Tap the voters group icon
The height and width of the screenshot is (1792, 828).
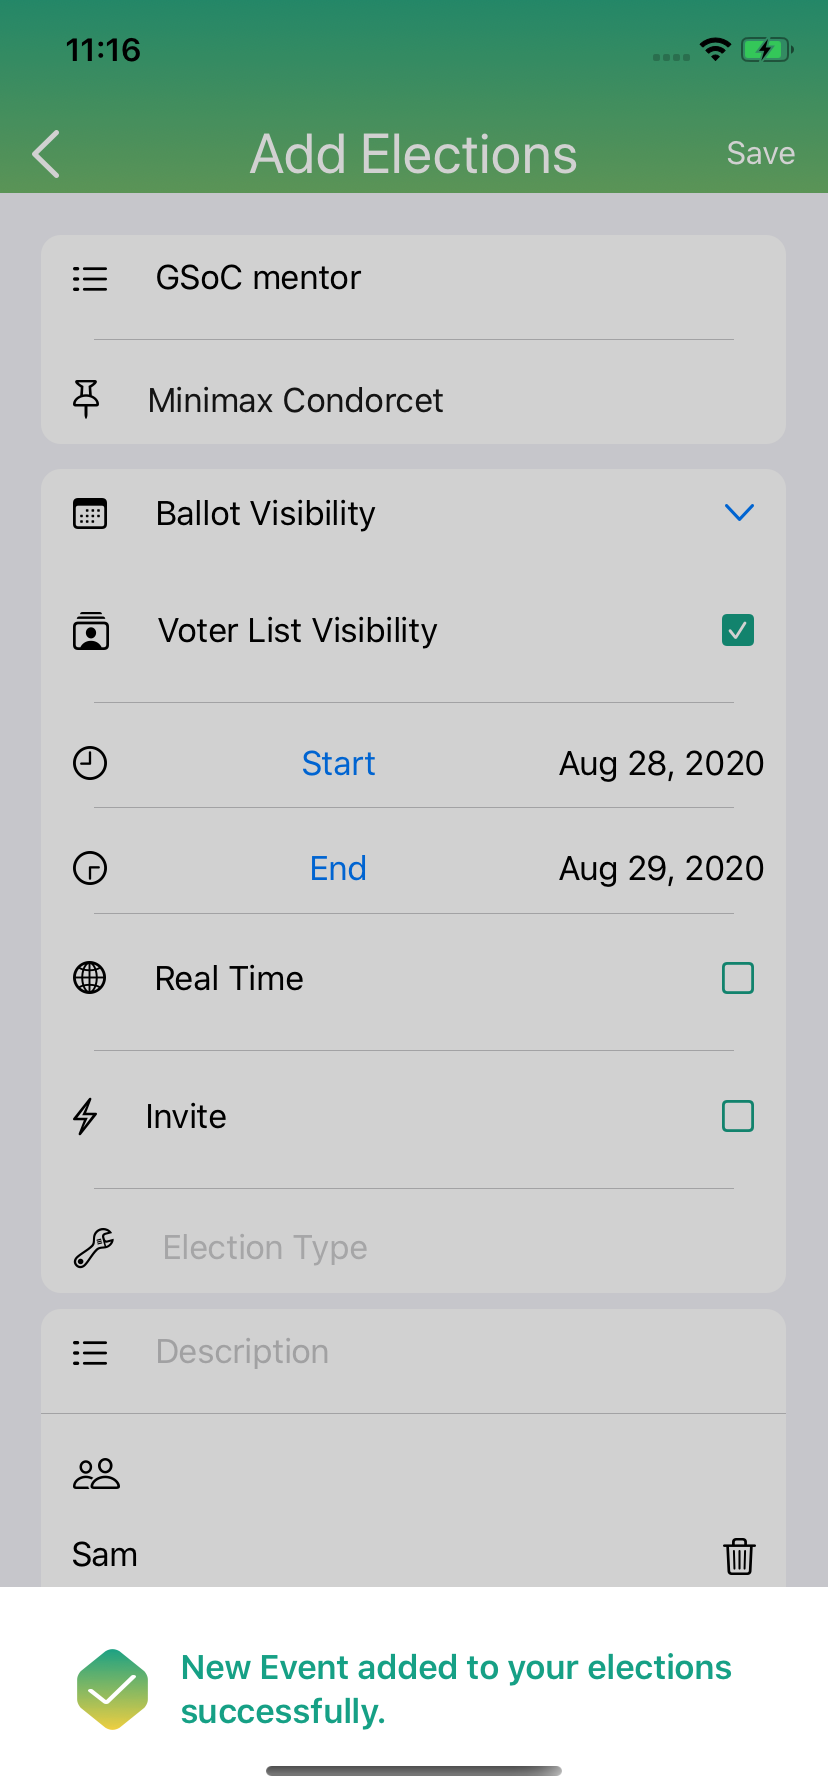(96, 1474)
